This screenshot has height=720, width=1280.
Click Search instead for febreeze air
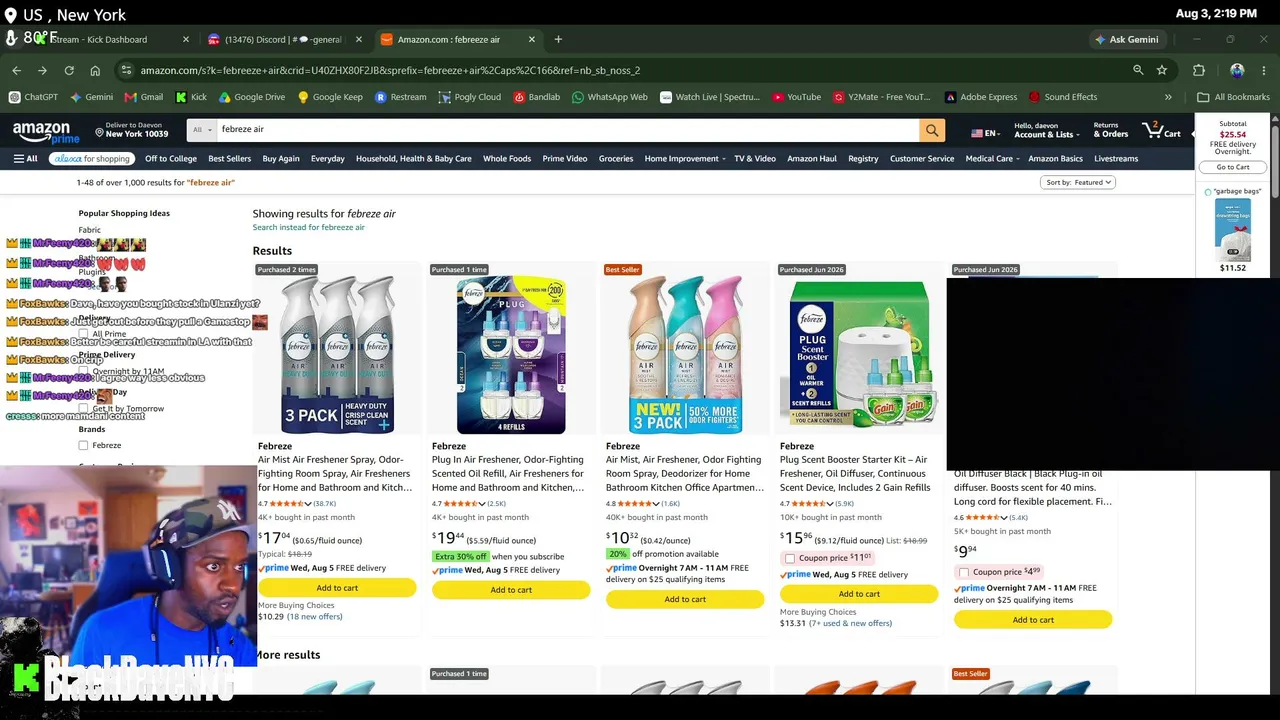pyautogui.click(x=308, y=227)
